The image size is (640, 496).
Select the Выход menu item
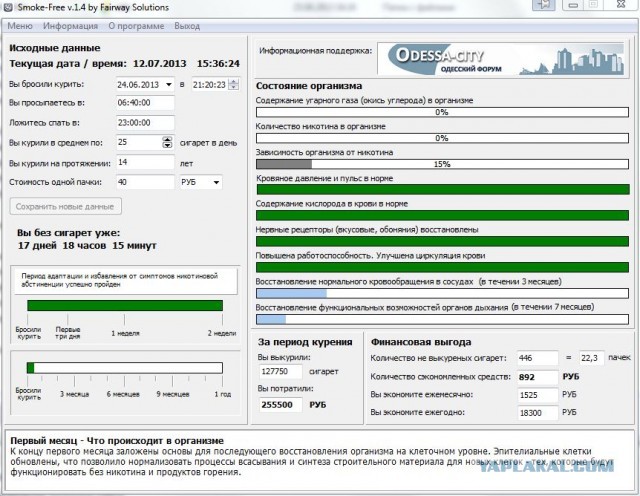[x=187, y=26]
